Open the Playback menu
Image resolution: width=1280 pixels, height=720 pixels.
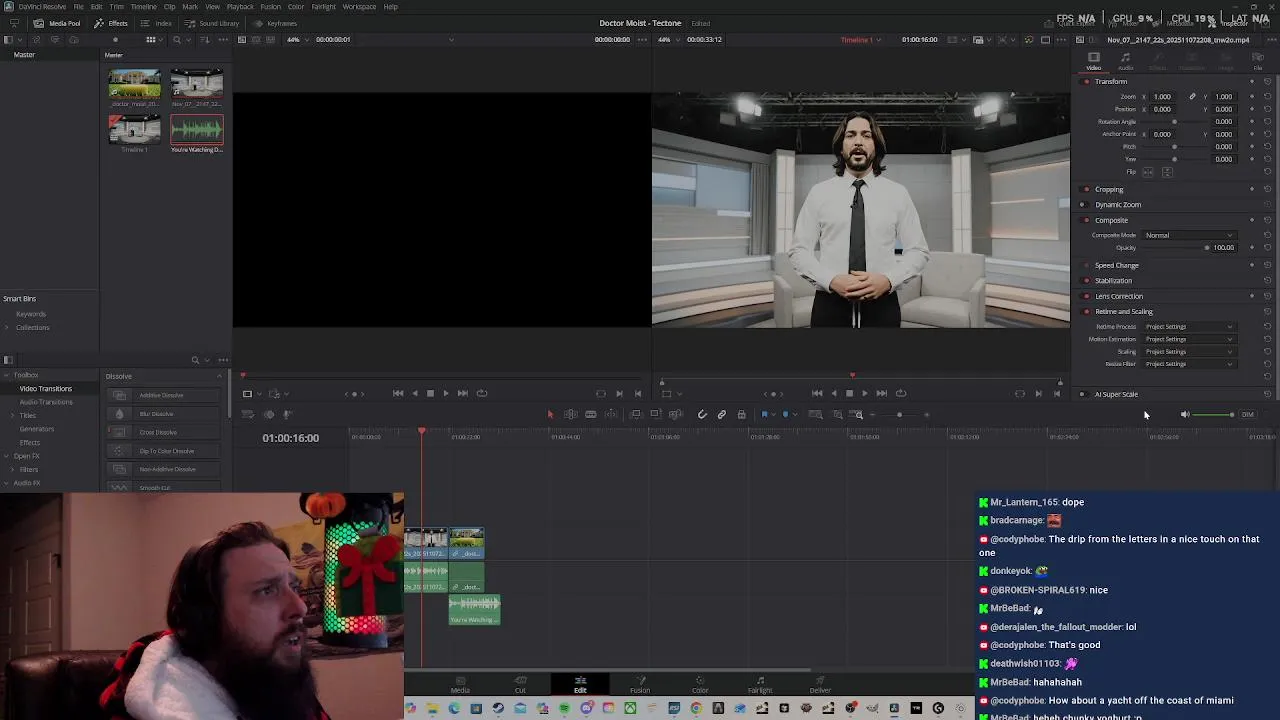240,6
